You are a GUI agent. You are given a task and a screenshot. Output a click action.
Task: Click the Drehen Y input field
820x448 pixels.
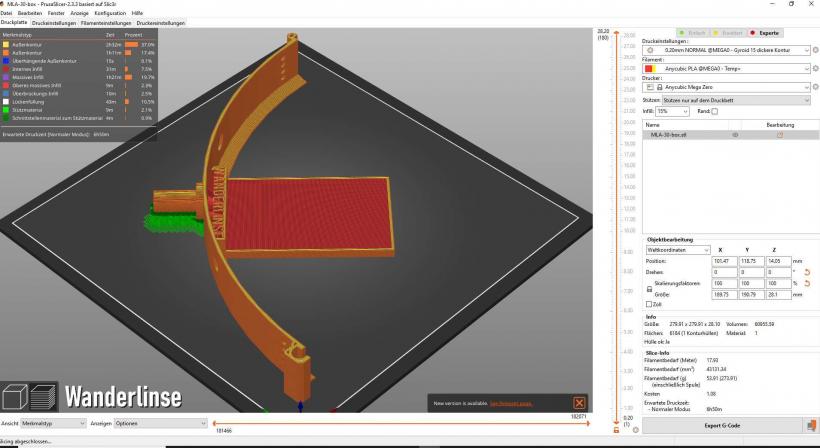point(751,272)
